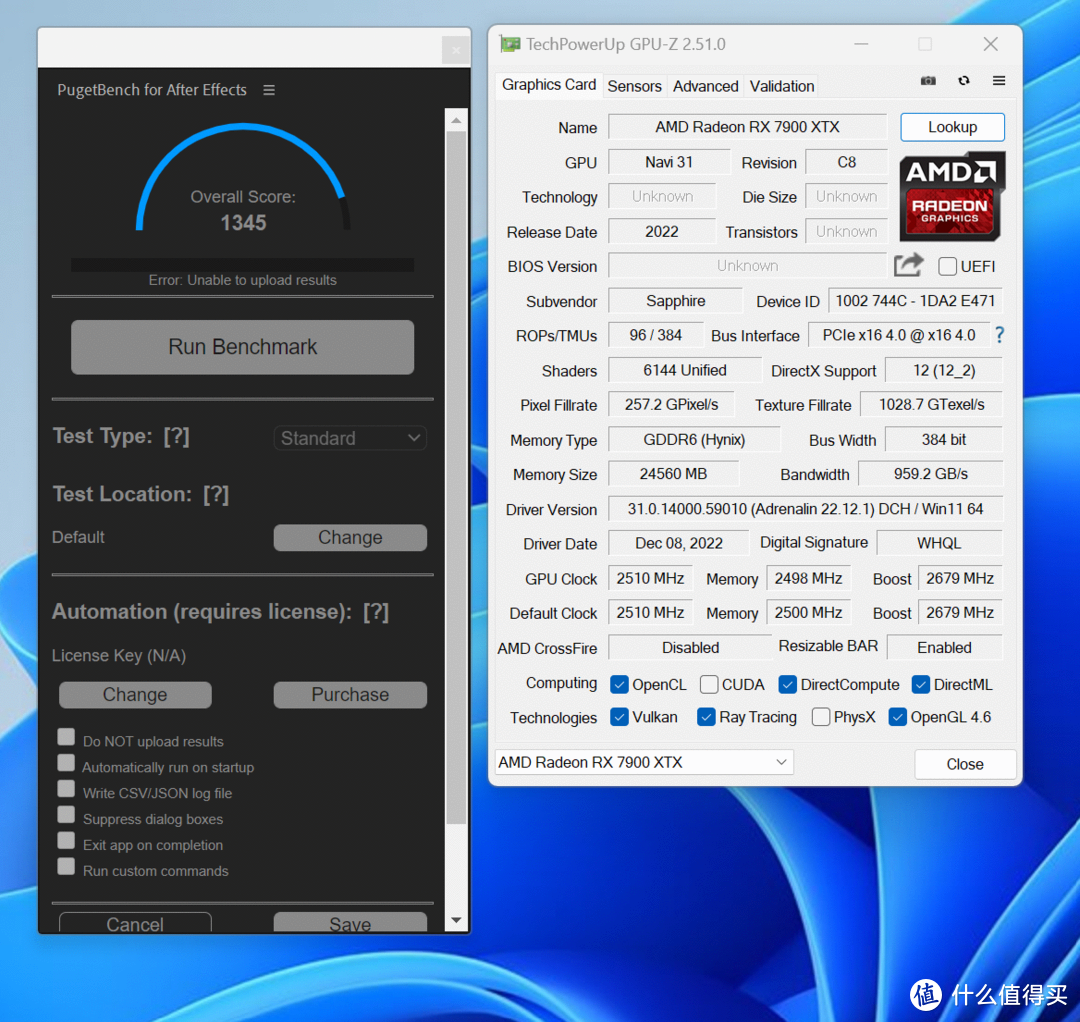
Task: Click the Driver Date Dec 08, 2022 field
Action: [x=678, y=543]
